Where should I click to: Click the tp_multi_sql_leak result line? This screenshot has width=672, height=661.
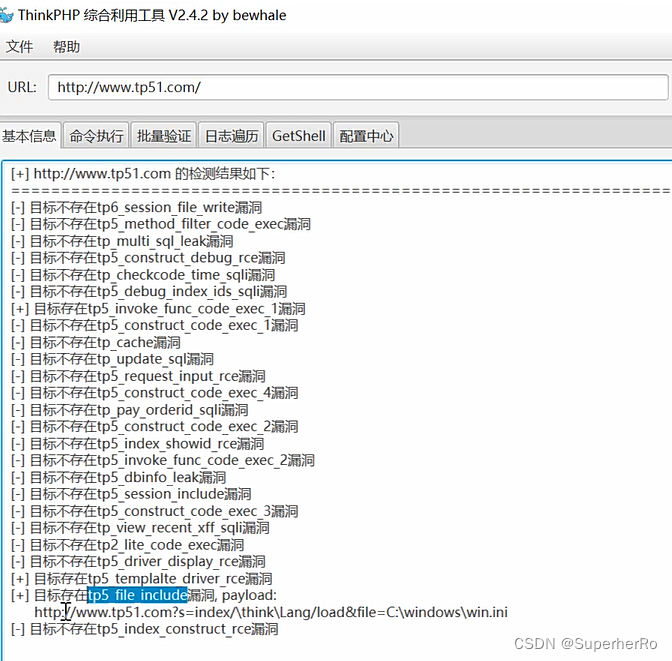122,241
